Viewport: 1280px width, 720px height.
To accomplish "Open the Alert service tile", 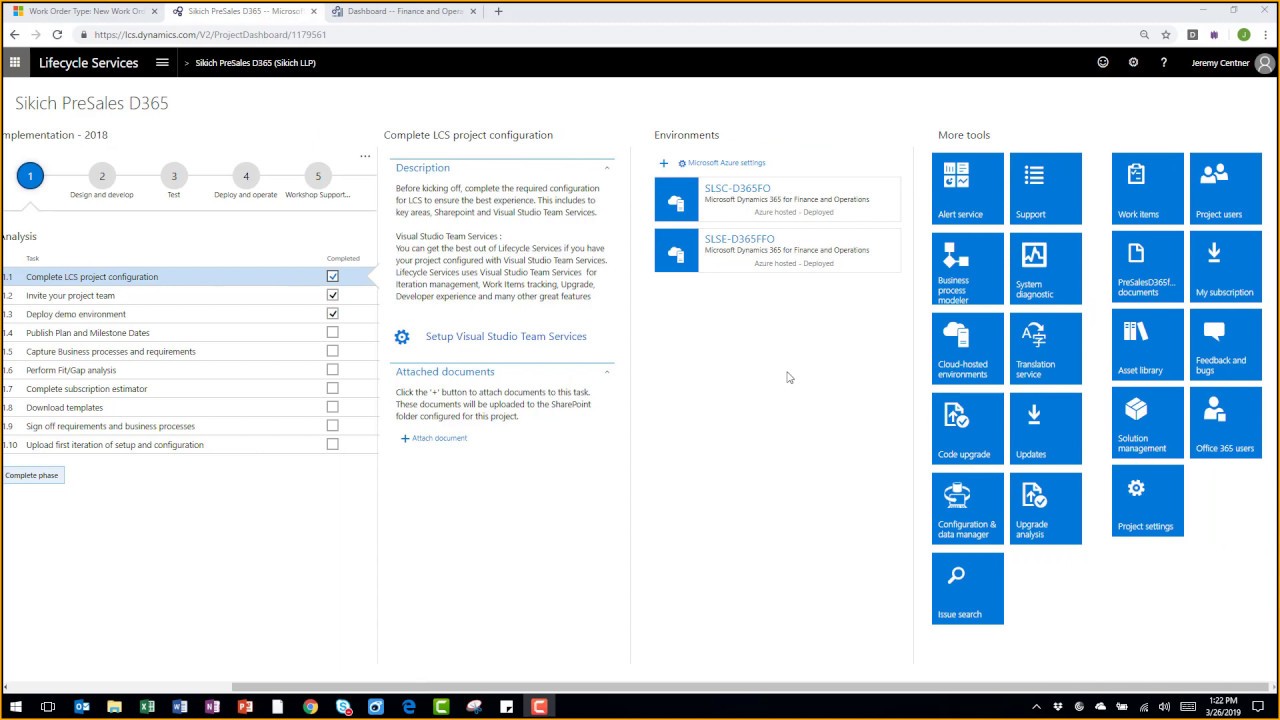I will [967, 189].
